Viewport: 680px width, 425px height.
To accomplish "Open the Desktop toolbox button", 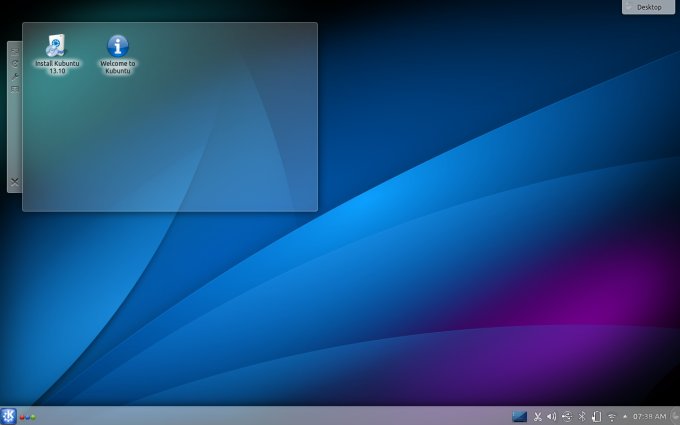I will tap(648, 7).
